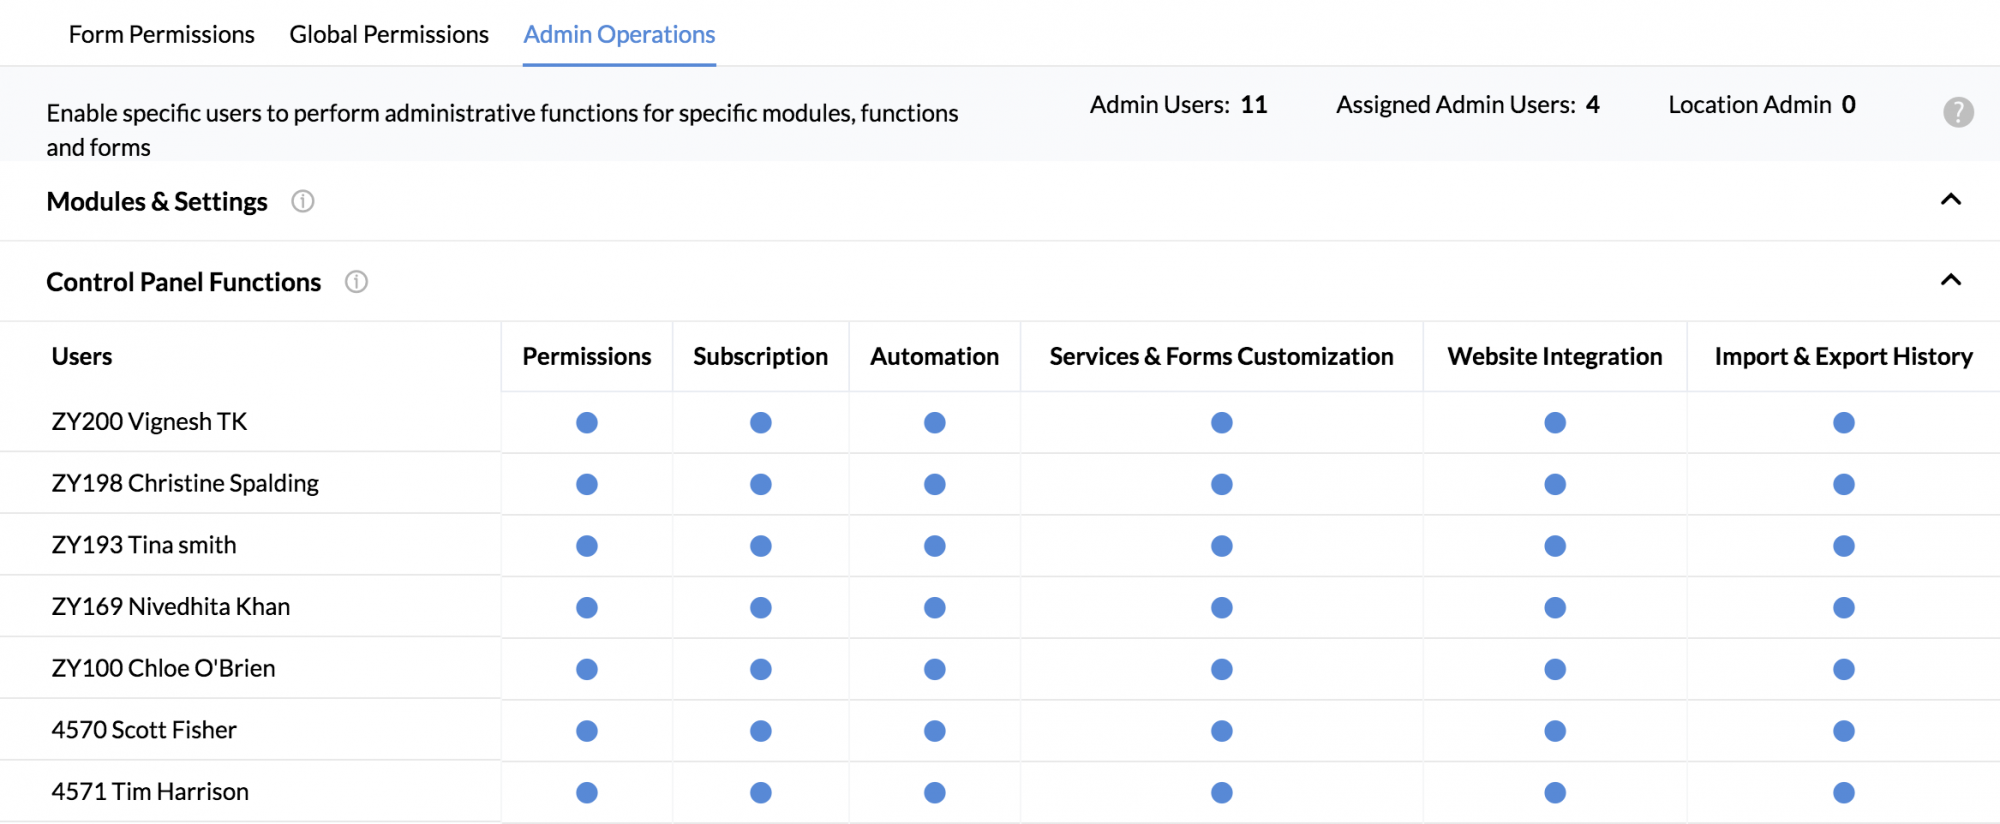Collapse the Modules & Settings section
This screenshot has height=824, width=2000.
1951,199
